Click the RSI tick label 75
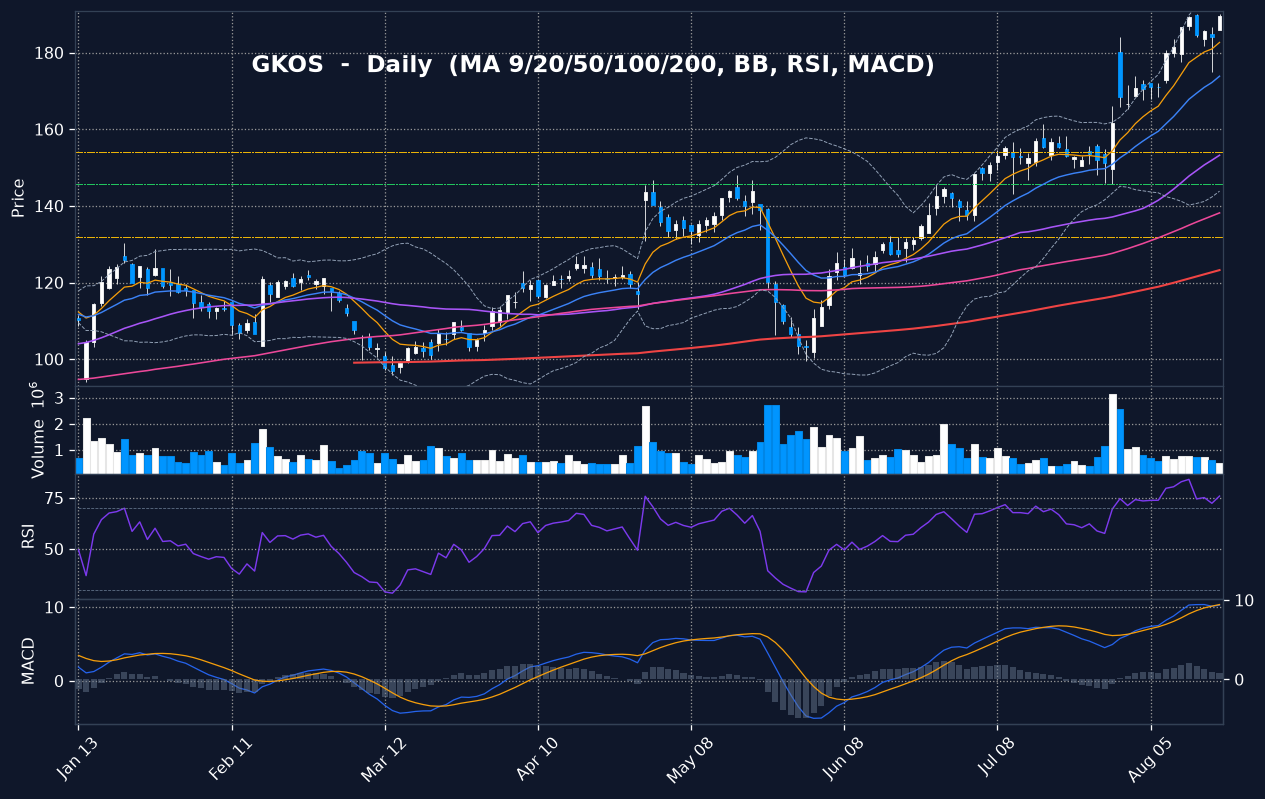 point(56,499)
